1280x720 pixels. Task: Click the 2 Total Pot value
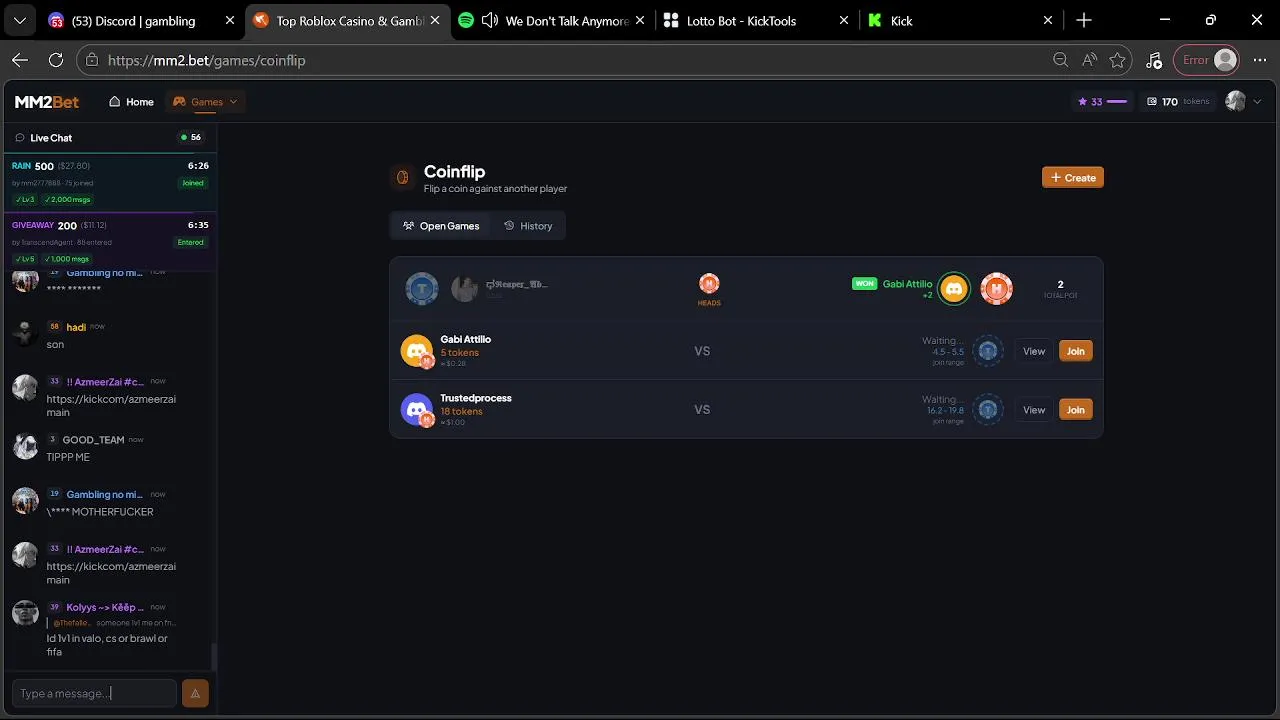point(1060,285)
